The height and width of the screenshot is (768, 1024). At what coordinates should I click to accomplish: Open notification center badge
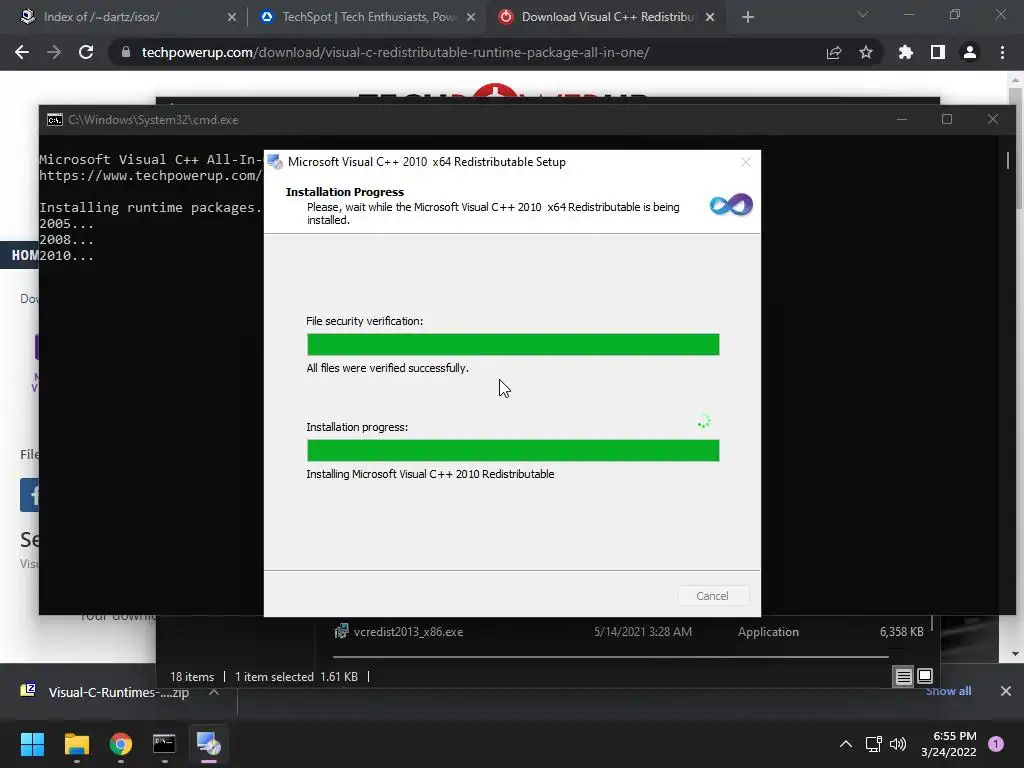point(996,744)
